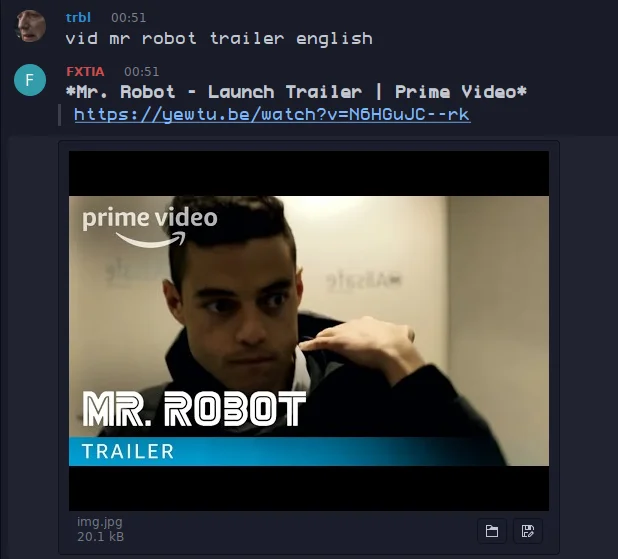Click the FXTIA username
Viewport: 618px width, 559px height.
click(85, 71)
